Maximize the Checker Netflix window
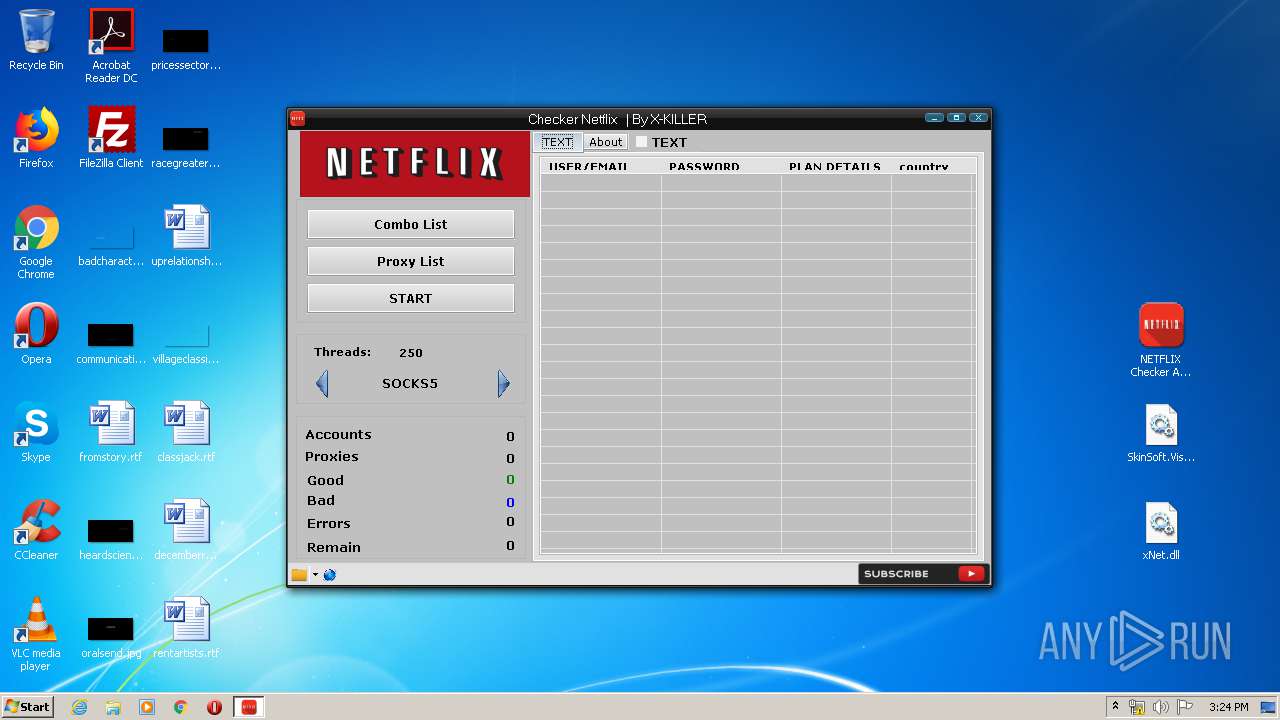Image resolution: width=1280 pixels, height=720 pixels. pos(956,118)
